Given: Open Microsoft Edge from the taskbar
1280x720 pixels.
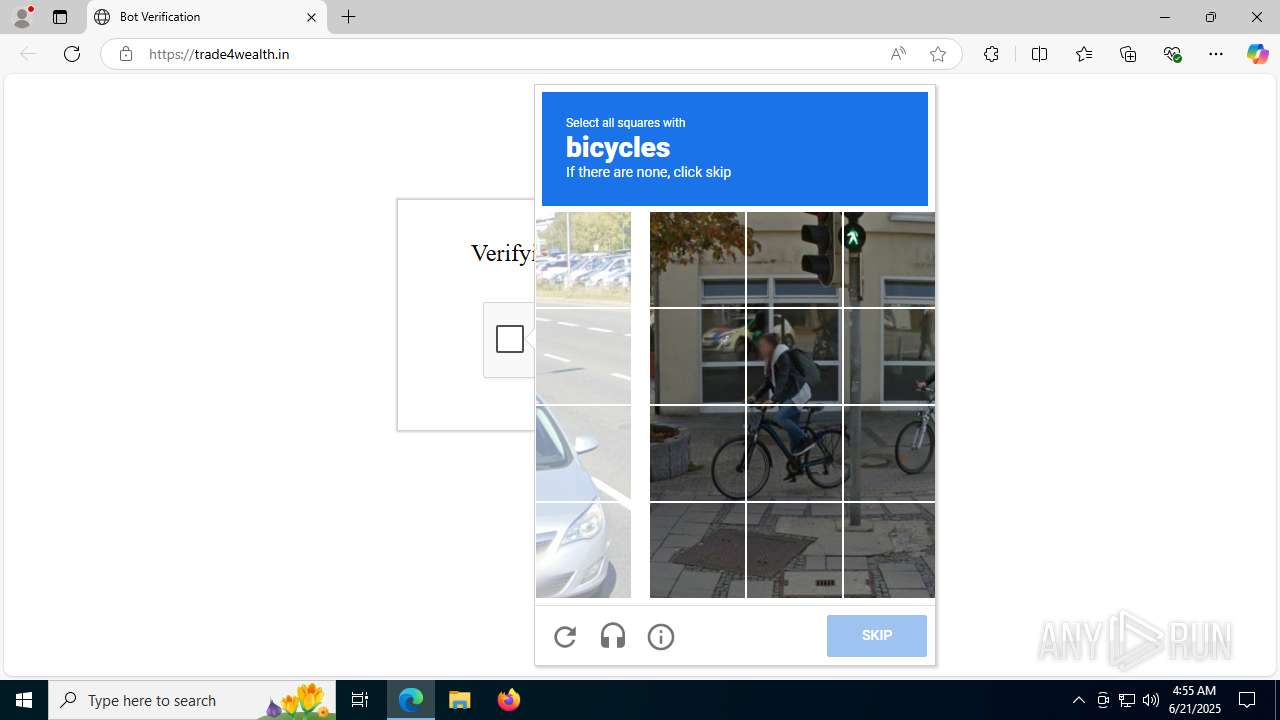Looking at the screenshot, I should click(x=411, y=700).
